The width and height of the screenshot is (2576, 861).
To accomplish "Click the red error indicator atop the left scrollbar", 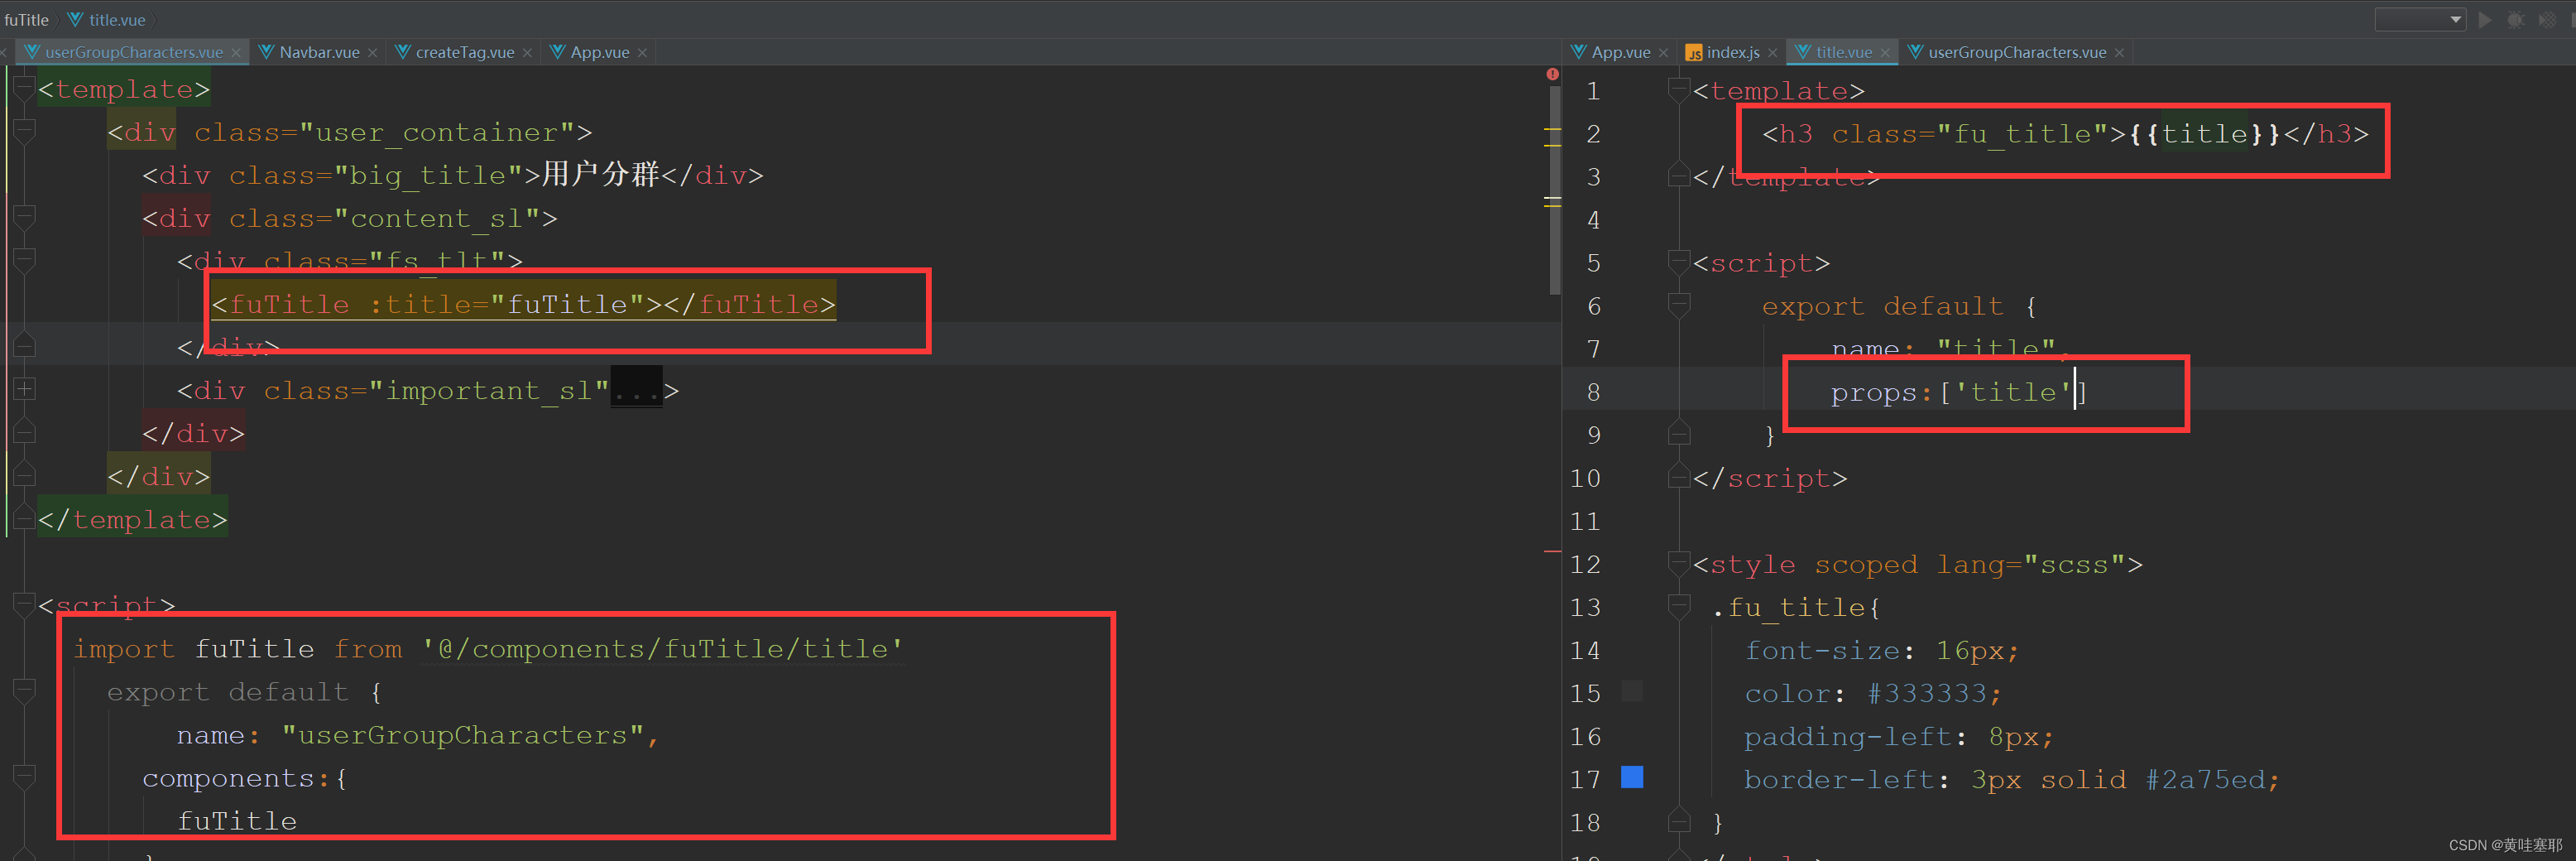I will [1552, 74].
